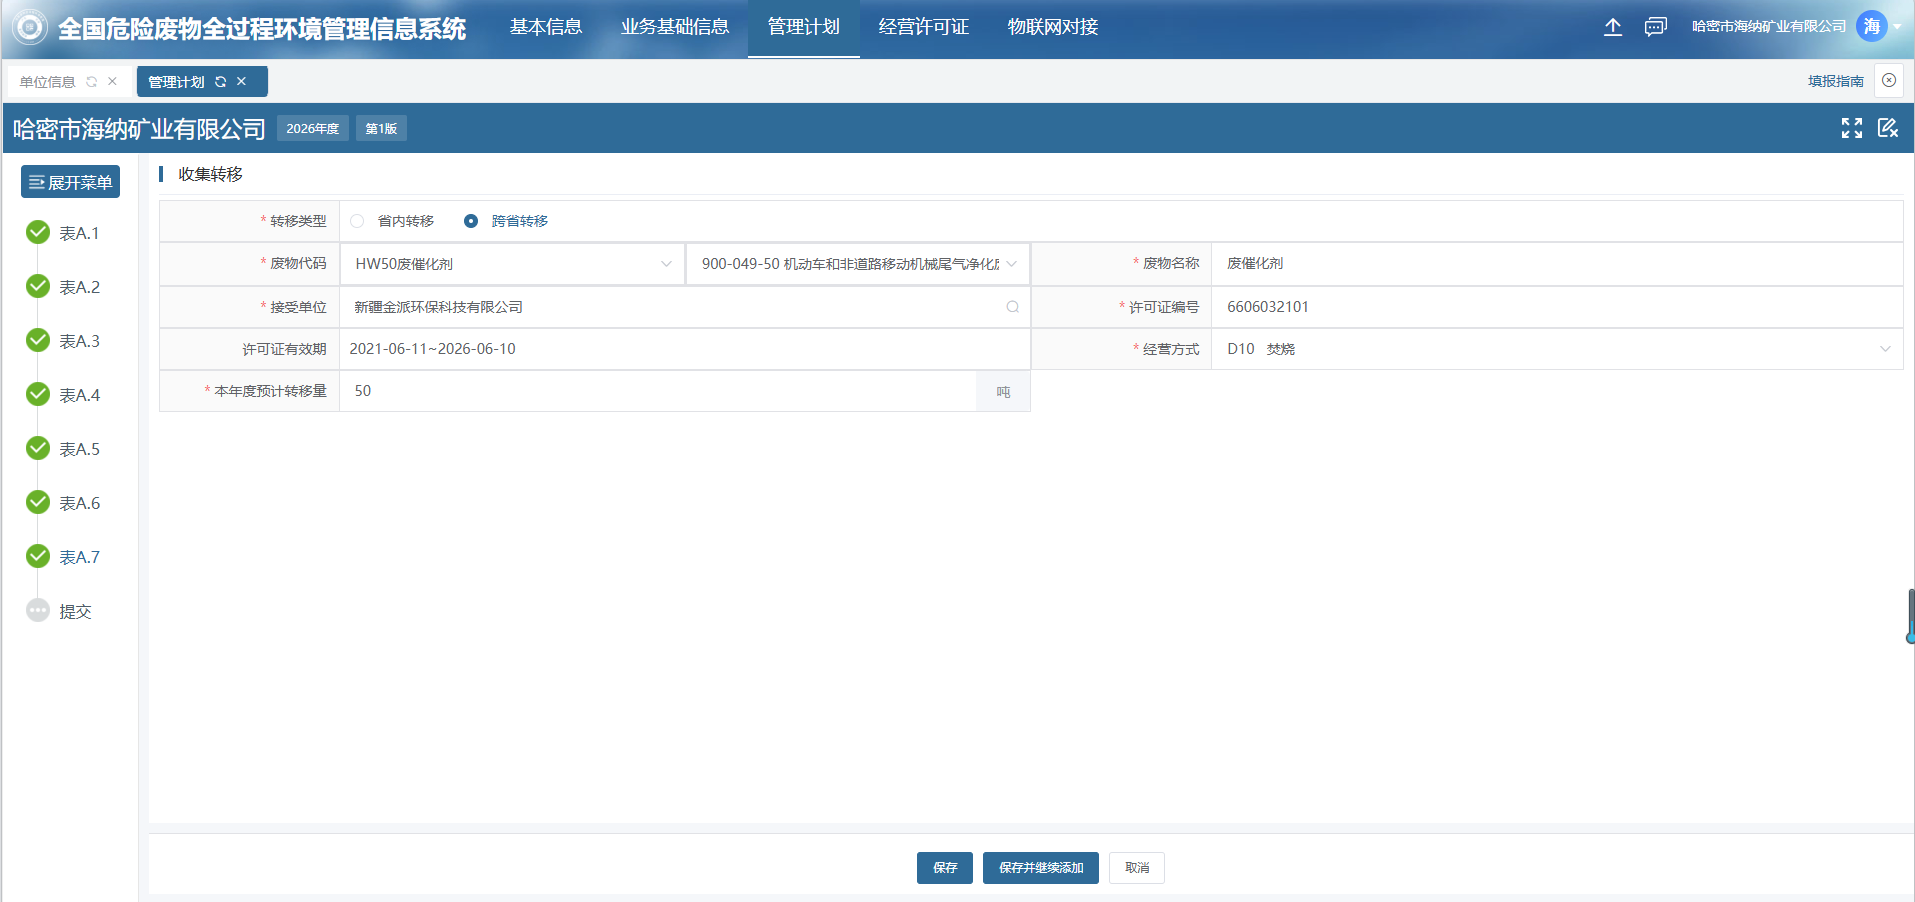Refresh the 管理计划 tab via reload icon
This screenshot has width=1915, height=902.
[221, 82]
